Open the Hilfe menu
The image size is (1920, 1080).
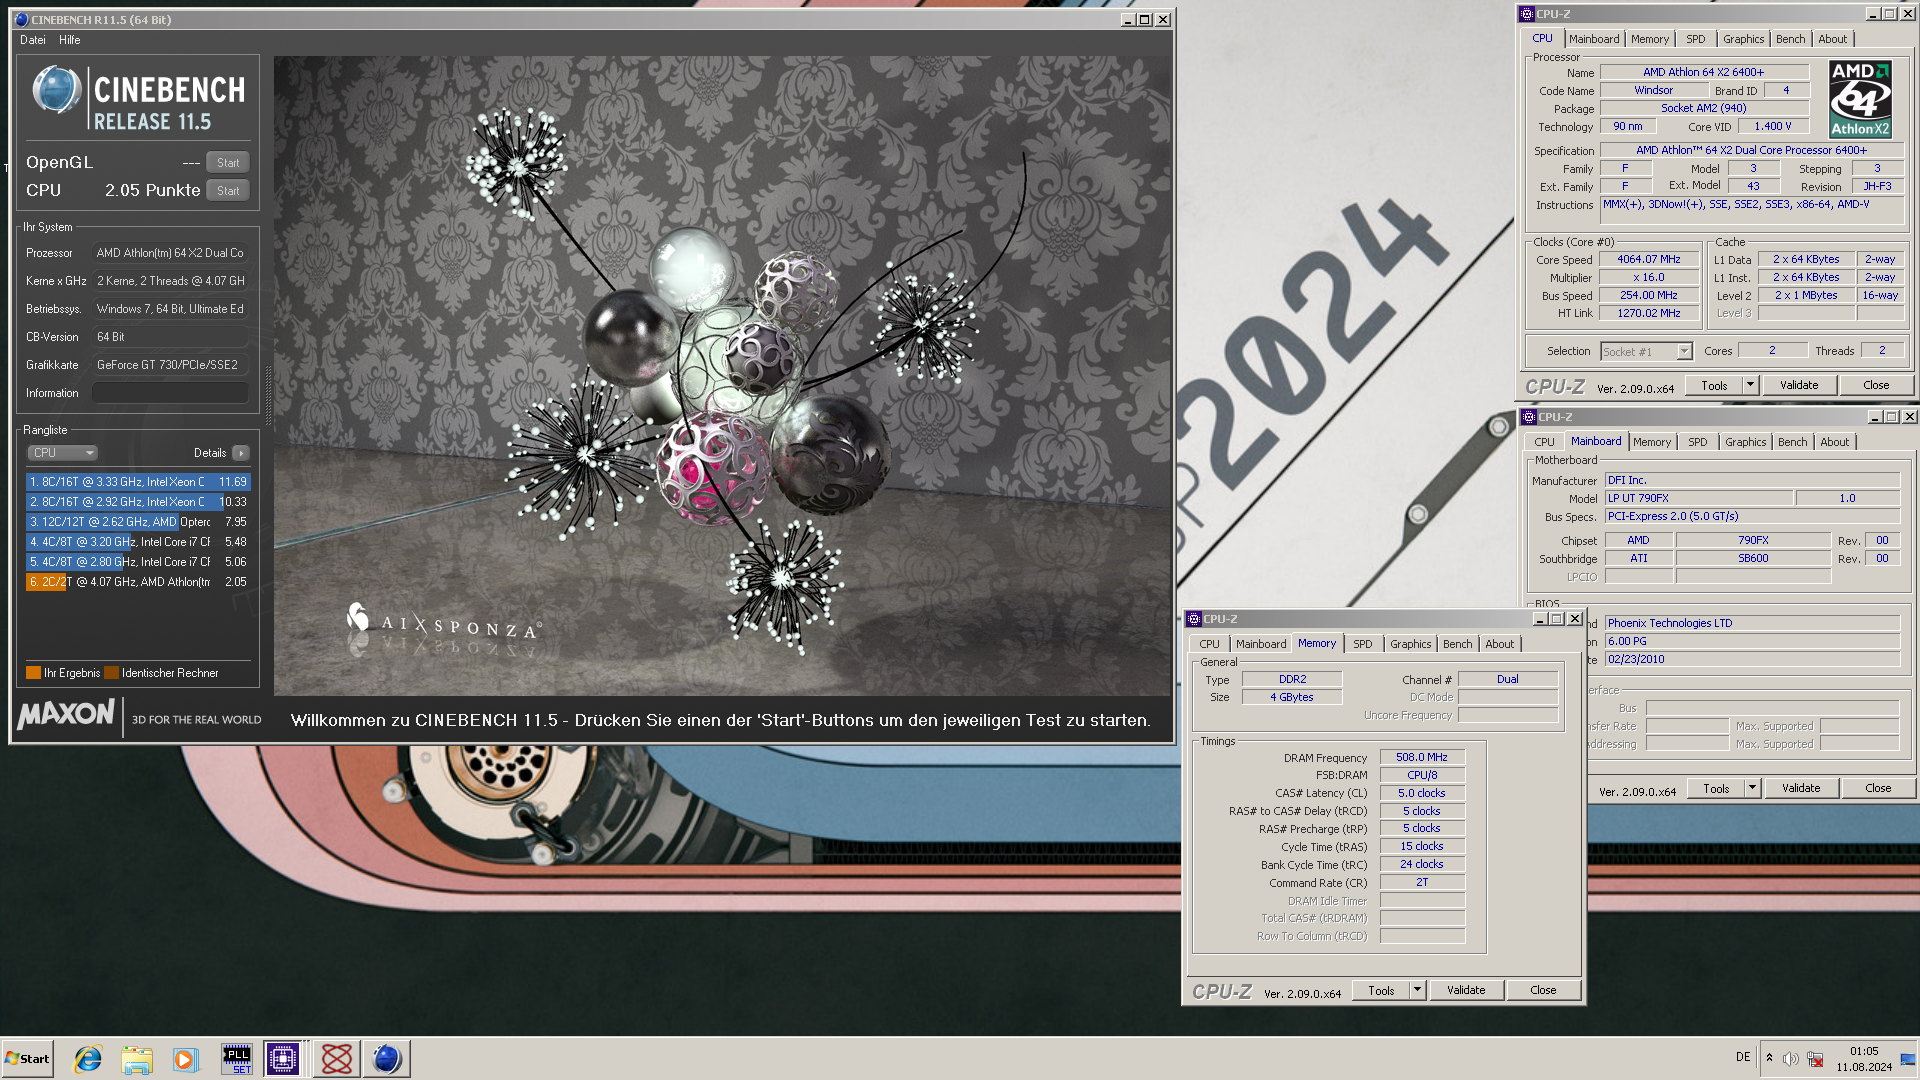coord(70,40)
